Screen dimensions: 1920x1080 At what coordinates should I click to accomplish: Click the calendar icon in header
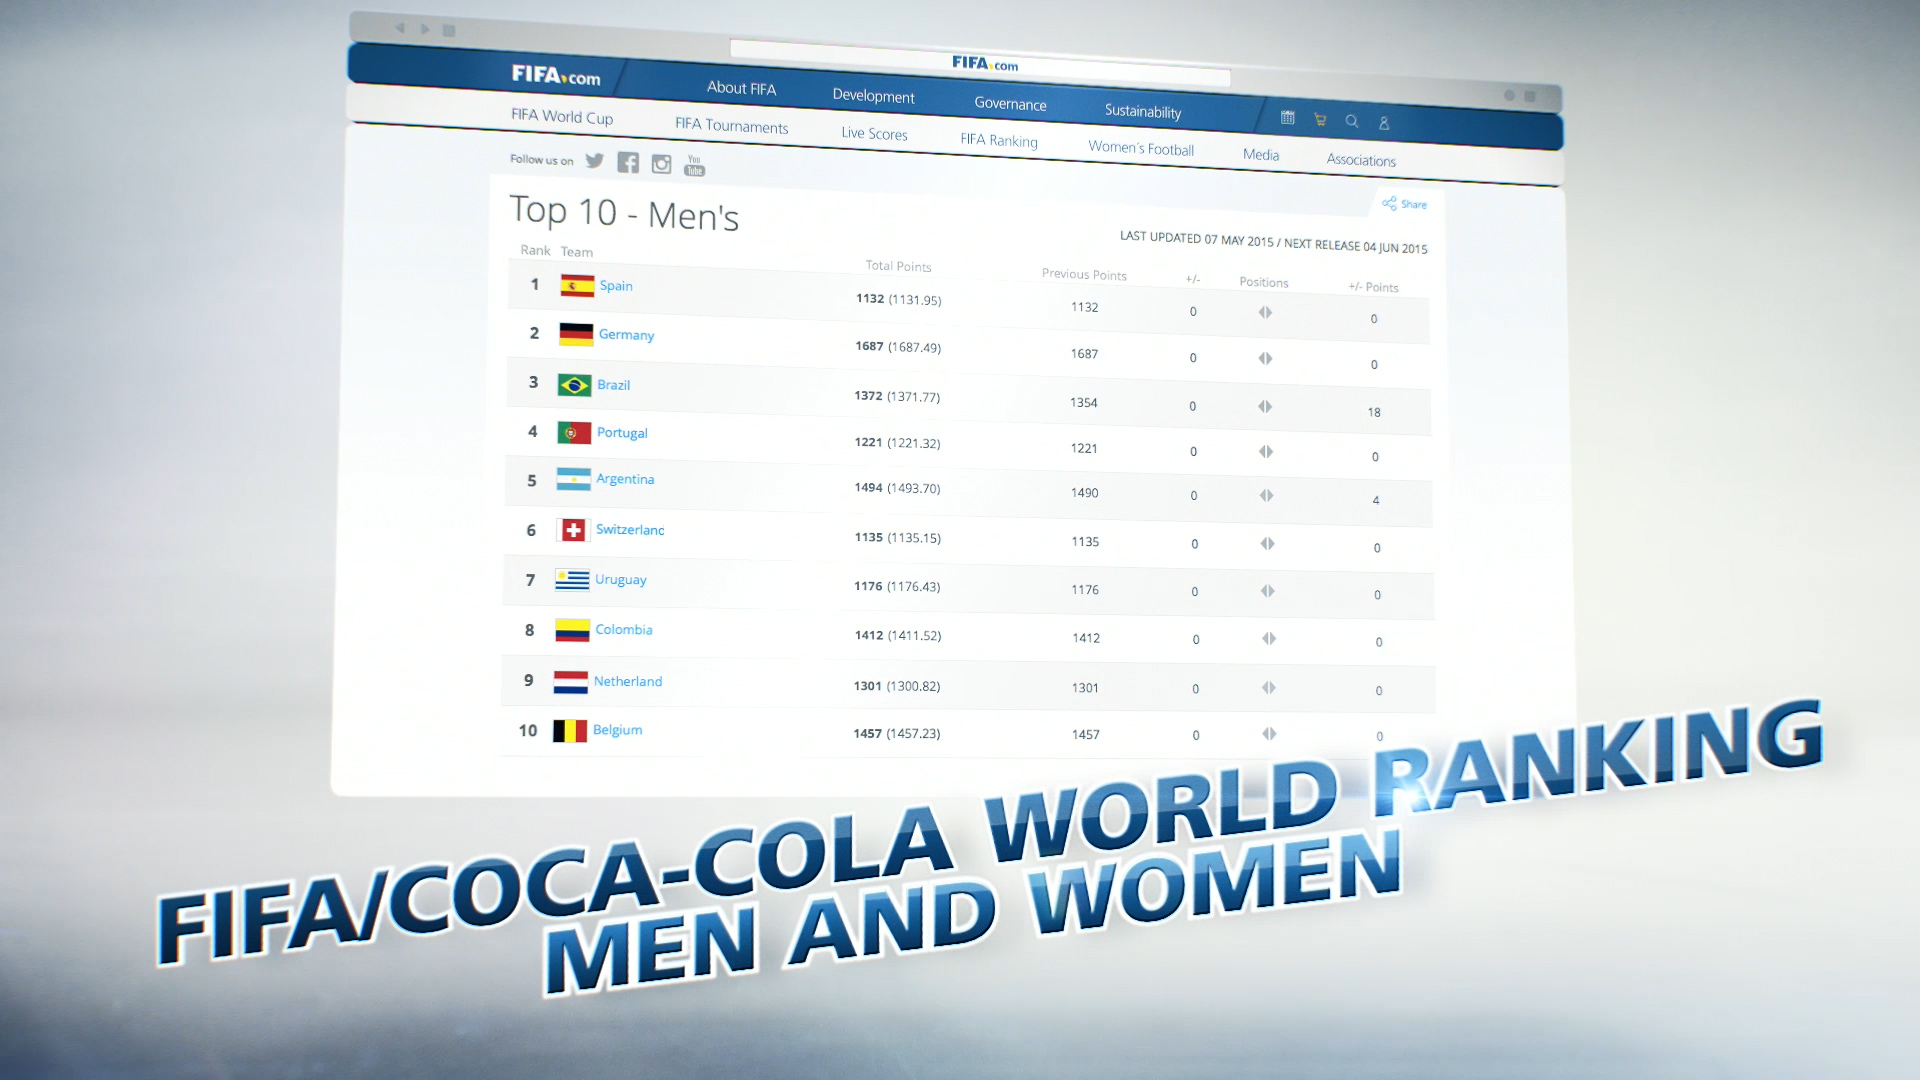point(1288,118)
